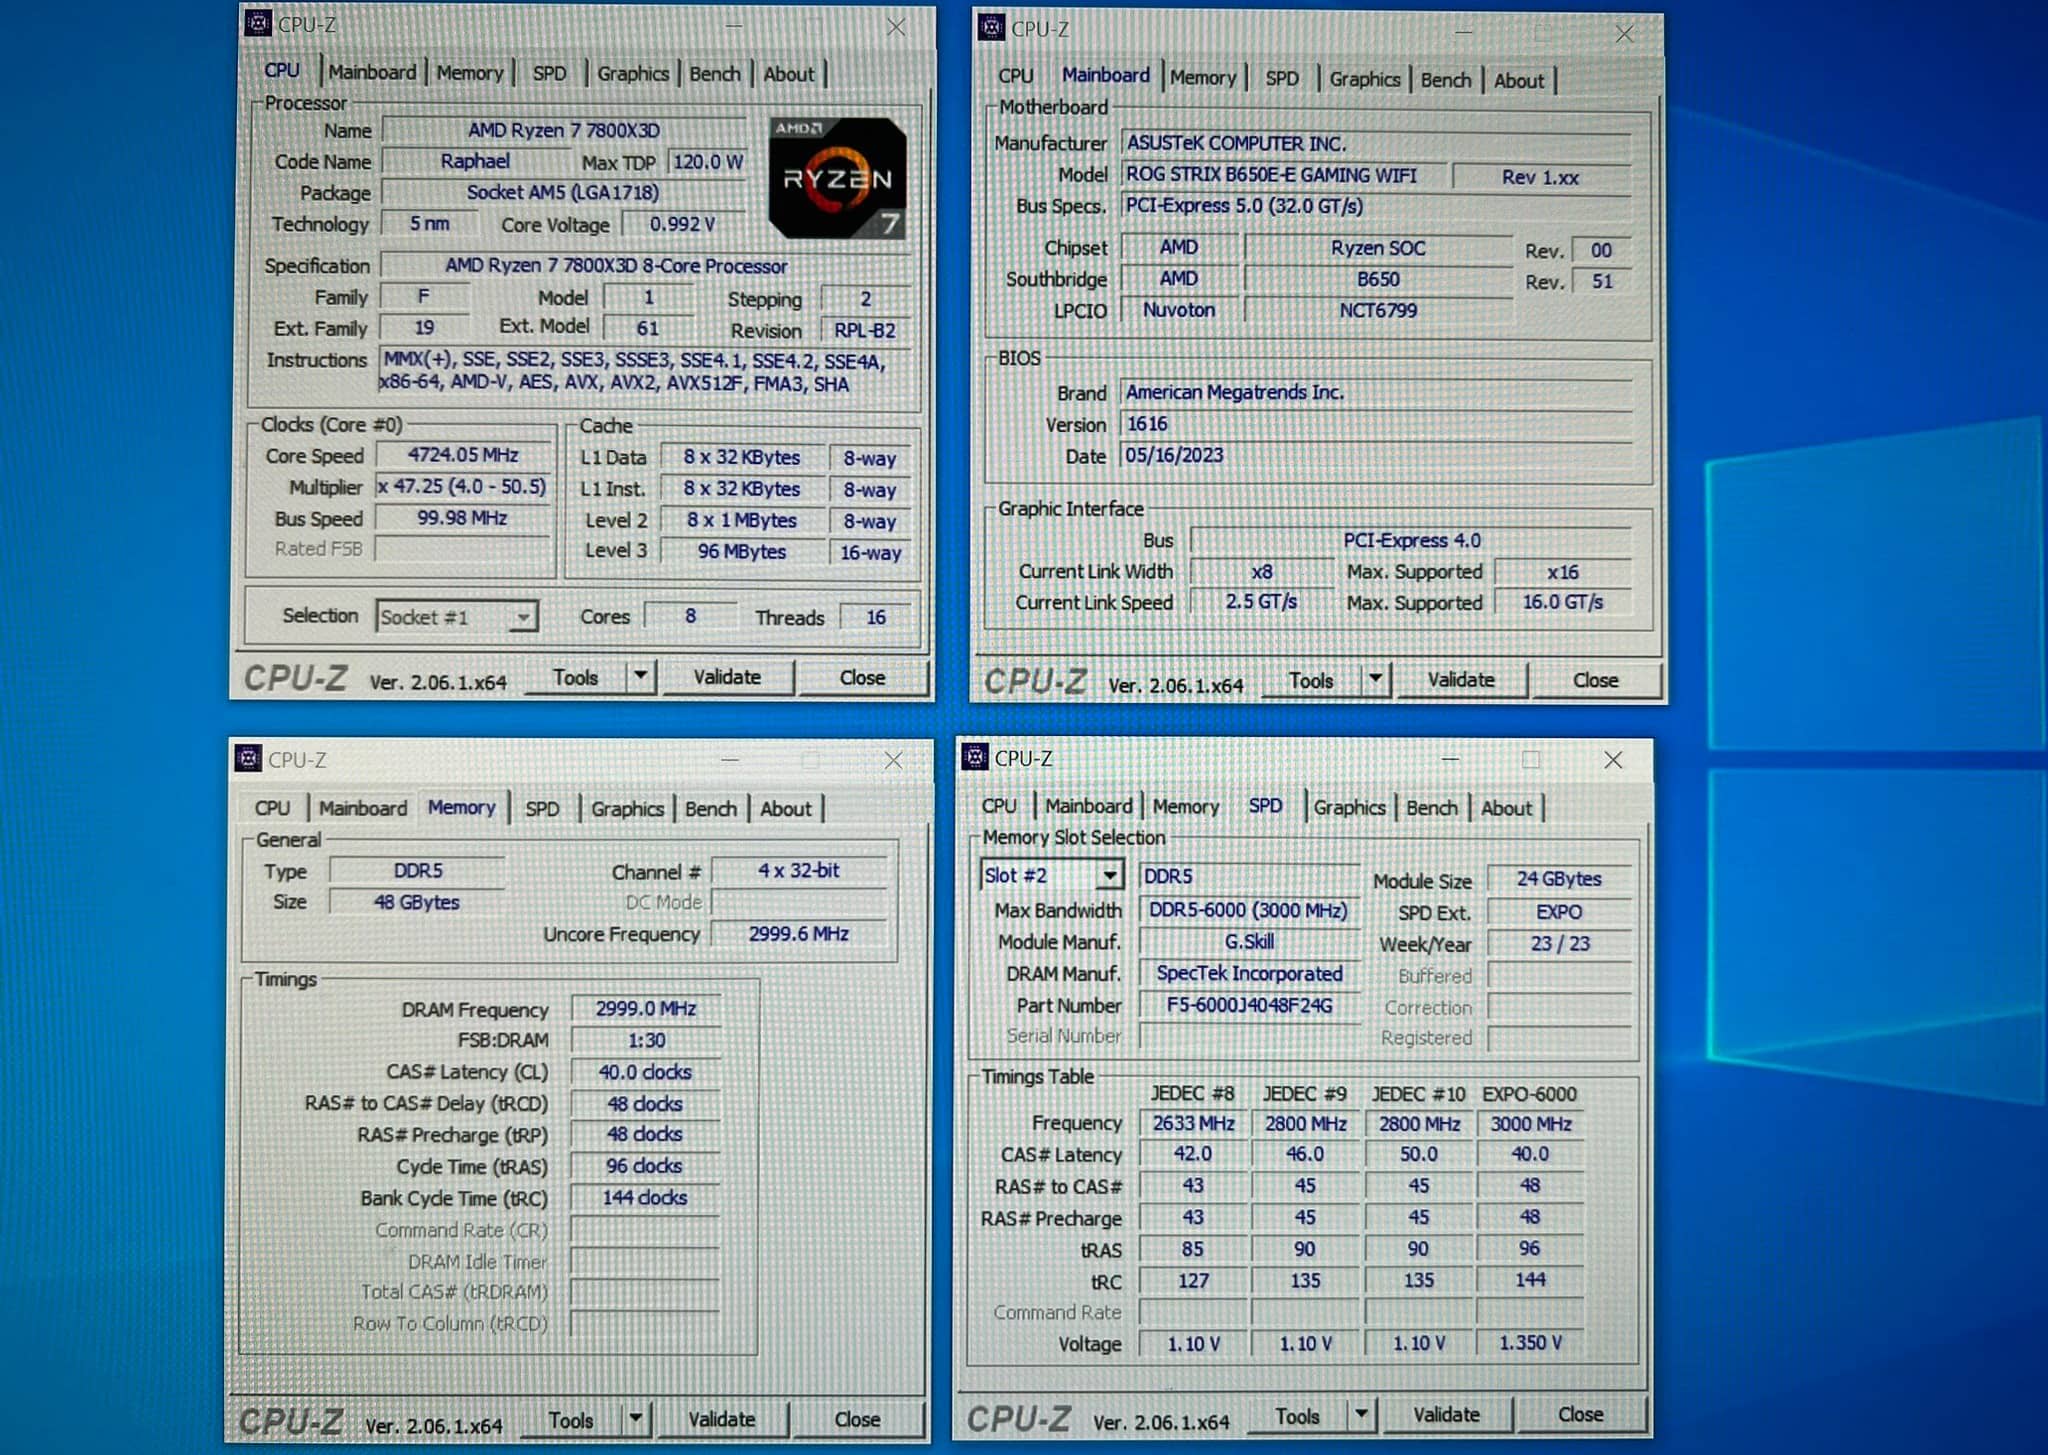Click the ROG STRIX B650E-E GAMING WIFI model field
Viewport: 2048px width, 1455px height.
point(1283,175)
